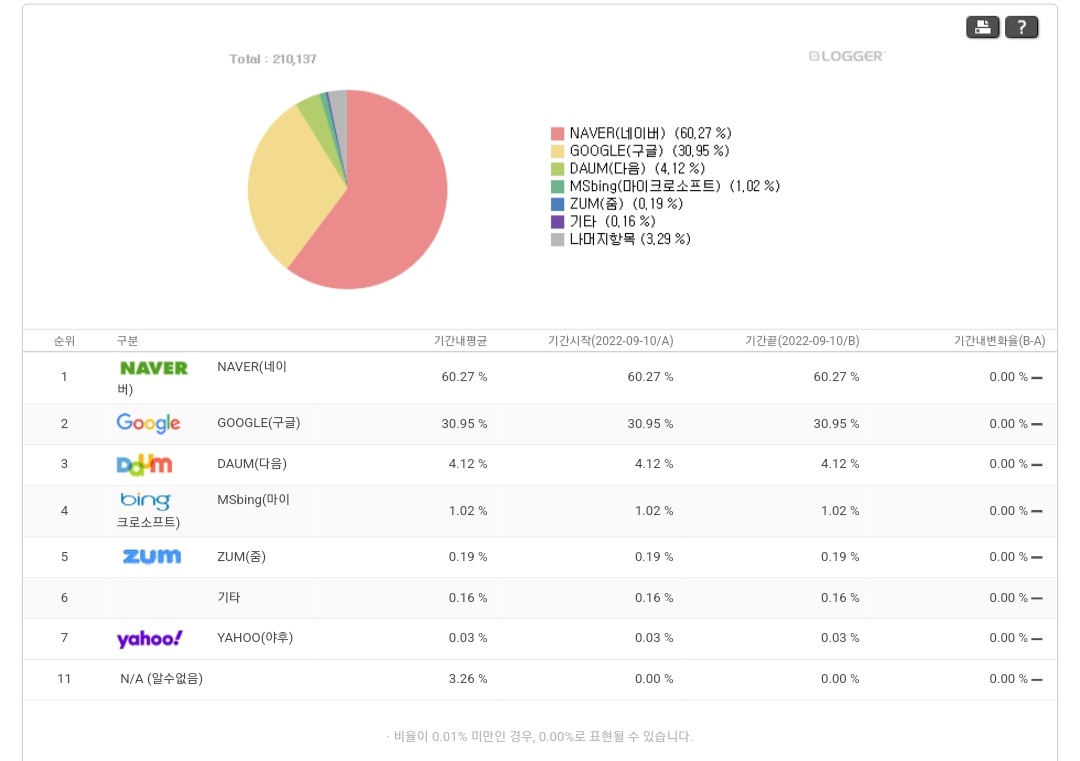Click DAUM's 4.12 % 기간끝 value
Screen dimensions: 1080x761
point(840,464)
